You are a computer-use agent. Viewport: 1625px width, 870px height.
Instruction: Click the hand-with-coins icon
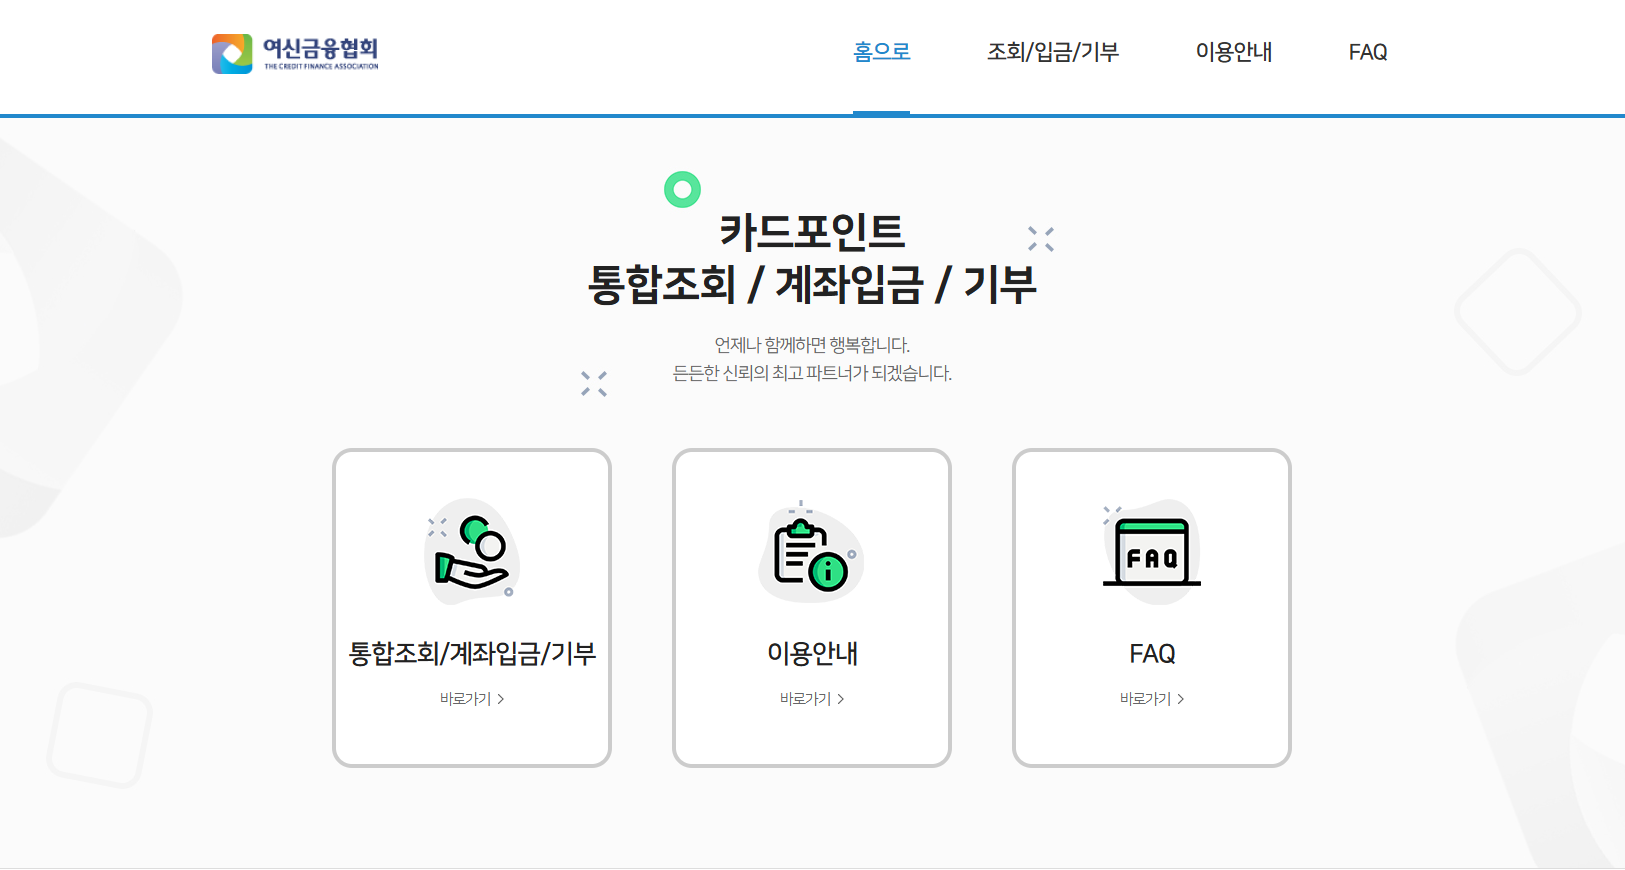(472, 552)
